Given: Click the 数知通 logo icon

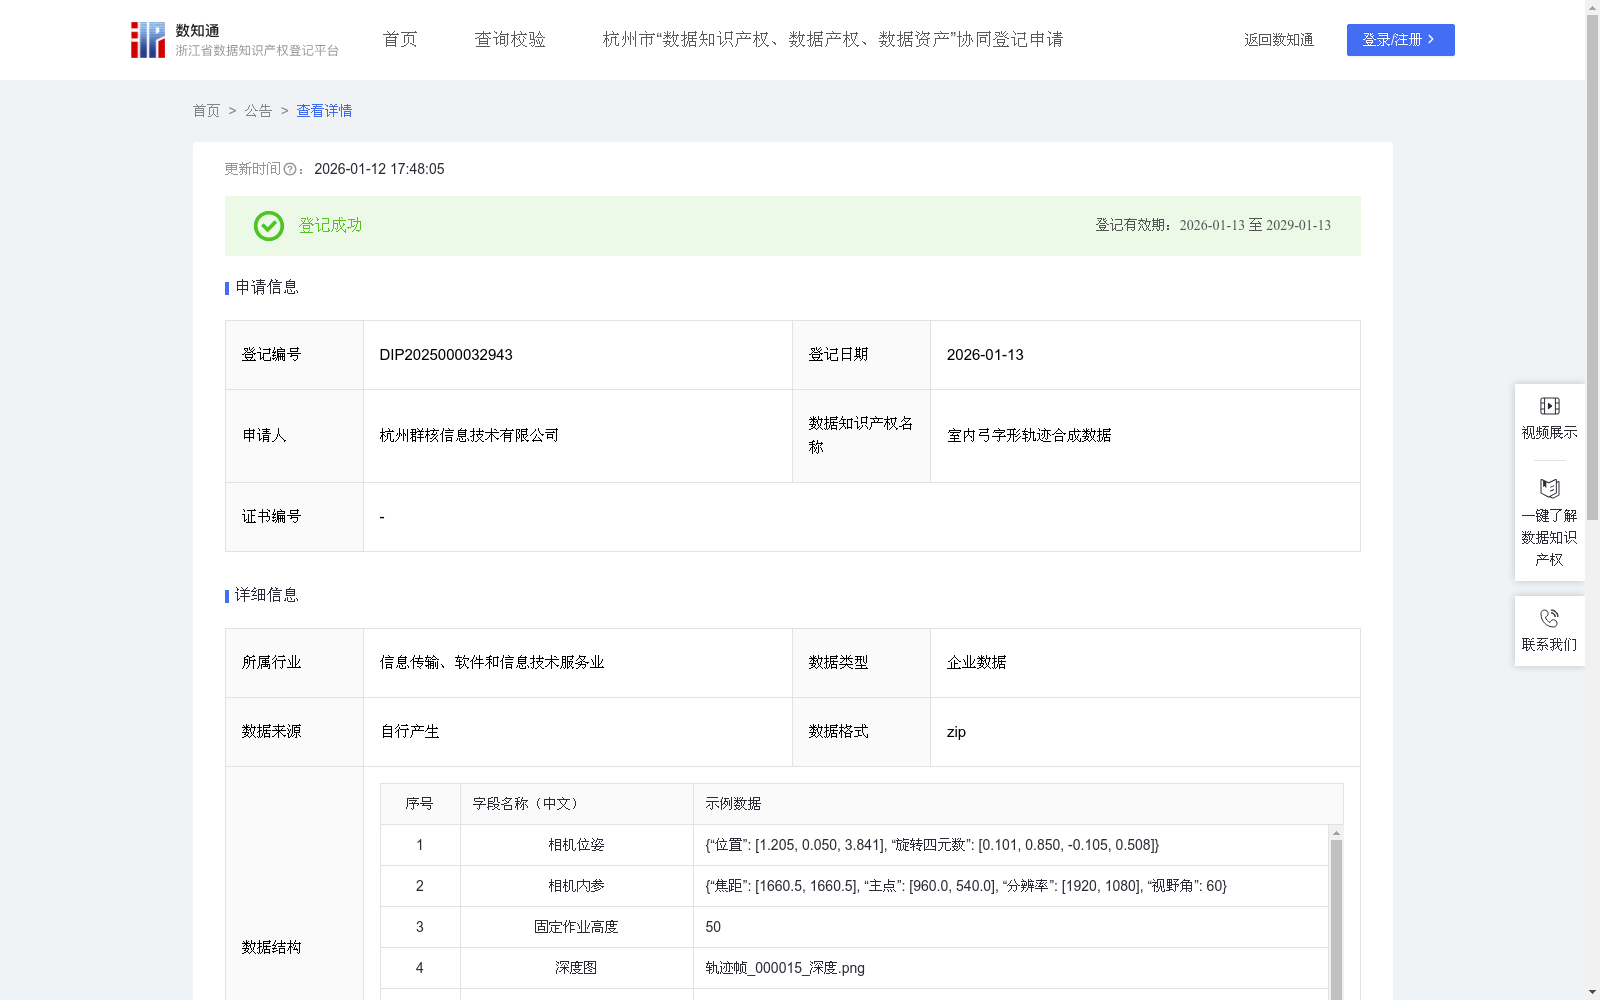Looking at the screenshot, I should coord(148,40).
